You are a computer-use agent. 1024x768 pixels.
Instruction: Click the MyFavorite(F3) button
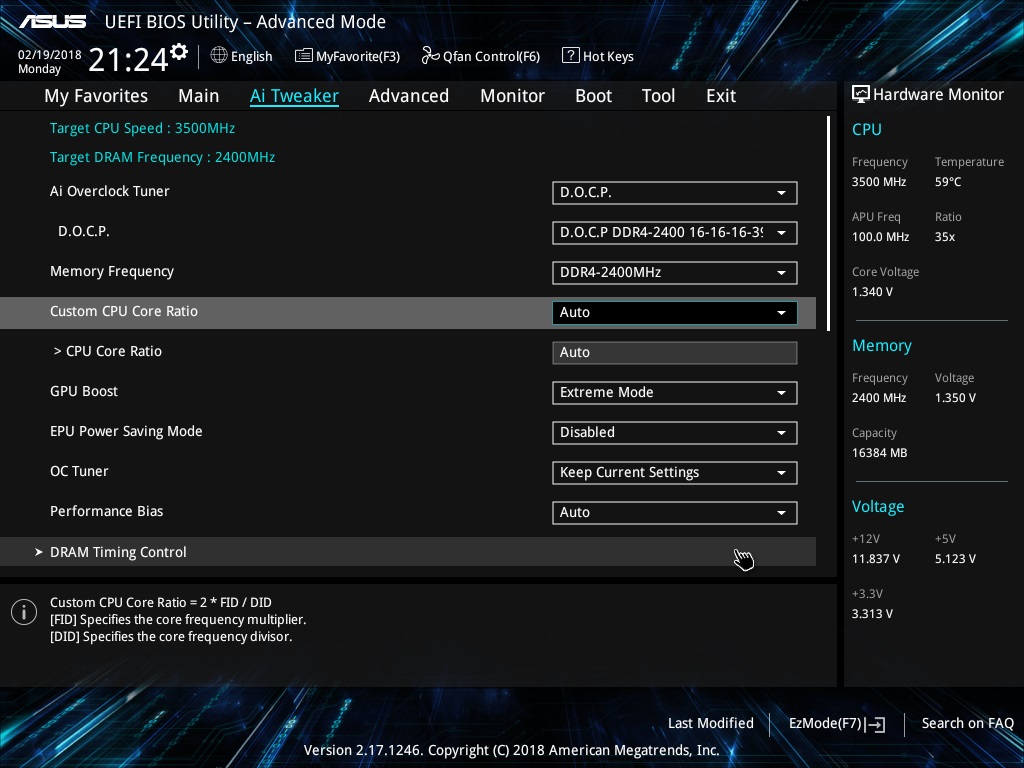347,56
